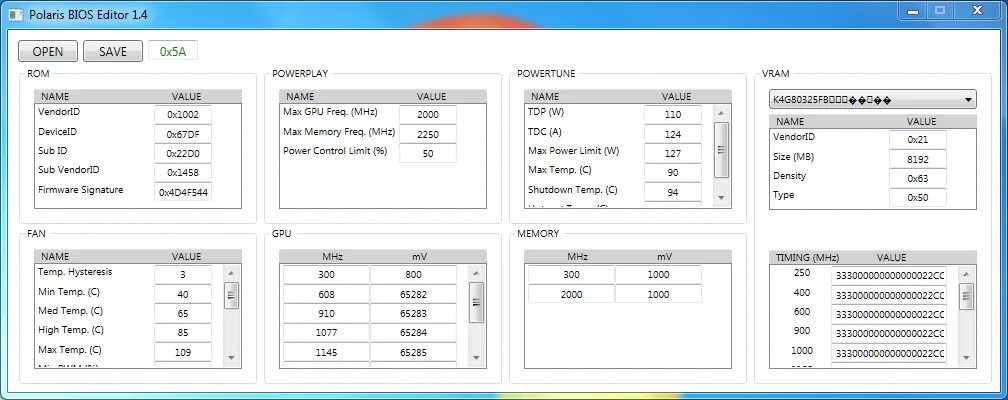Edit the timing value for 600 MHz
Image resolution: width=1008 pixels, height=400 pixels.
(889, 314)
